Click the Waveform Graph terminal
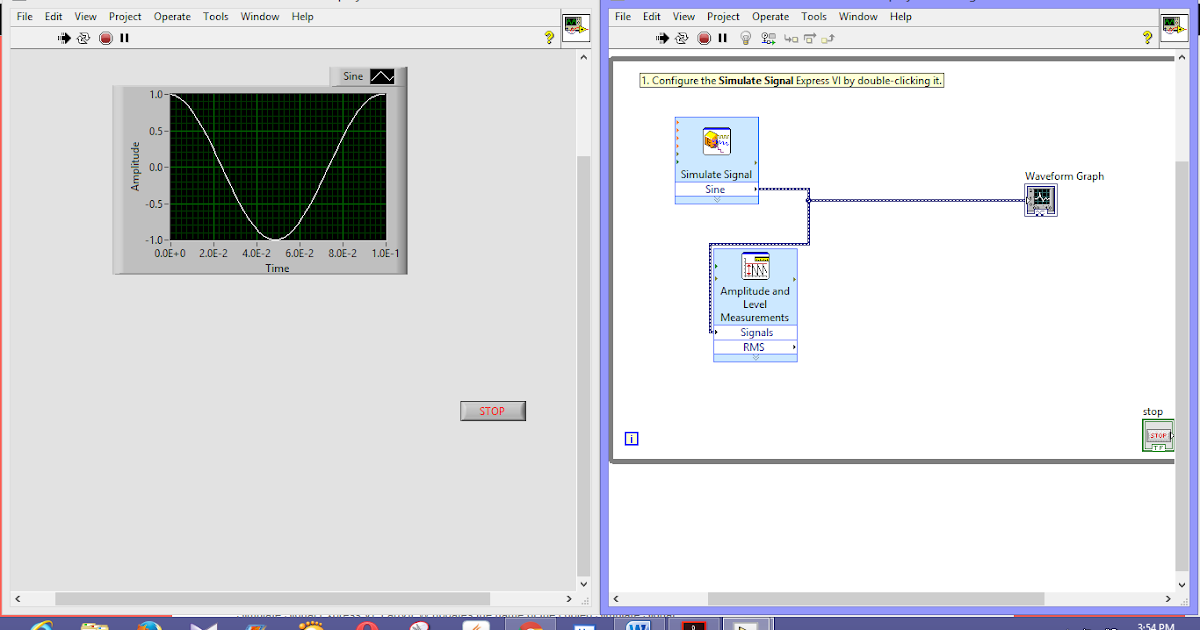 pyautogui.click(x=1041, y=199)
